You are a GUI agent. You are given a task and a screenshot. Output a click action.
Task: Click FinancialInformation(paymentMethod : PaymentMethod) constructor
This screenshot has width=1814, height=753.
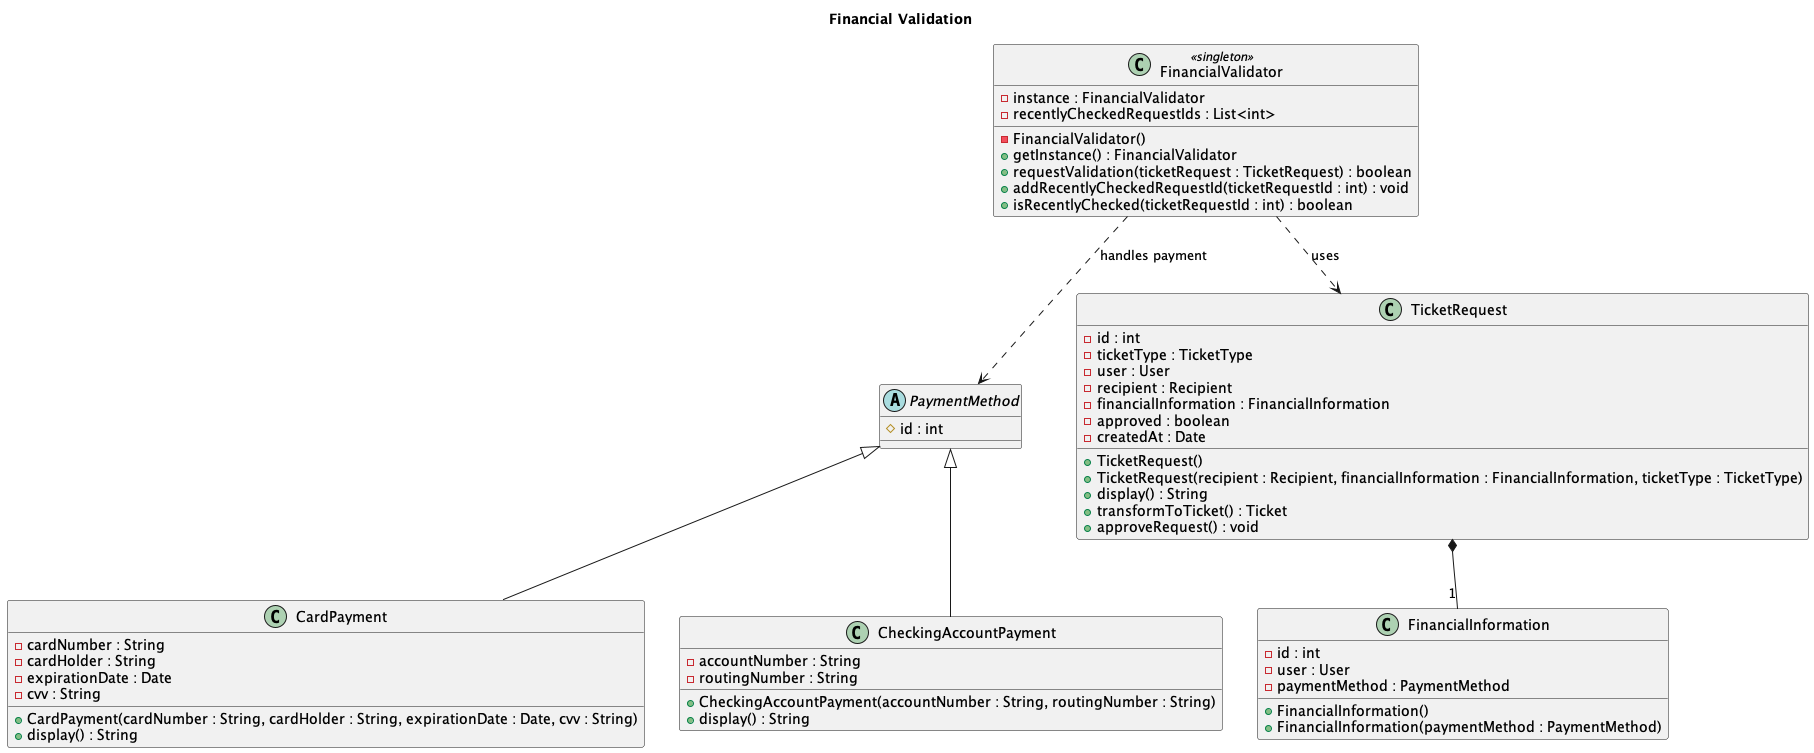1469,727
